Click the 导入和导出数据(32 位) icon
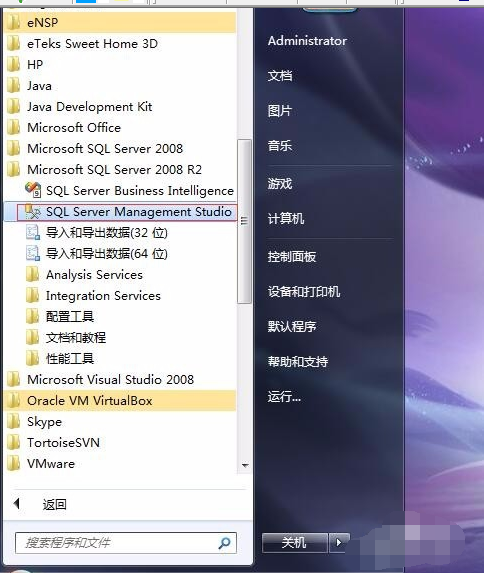 (33, 232)
